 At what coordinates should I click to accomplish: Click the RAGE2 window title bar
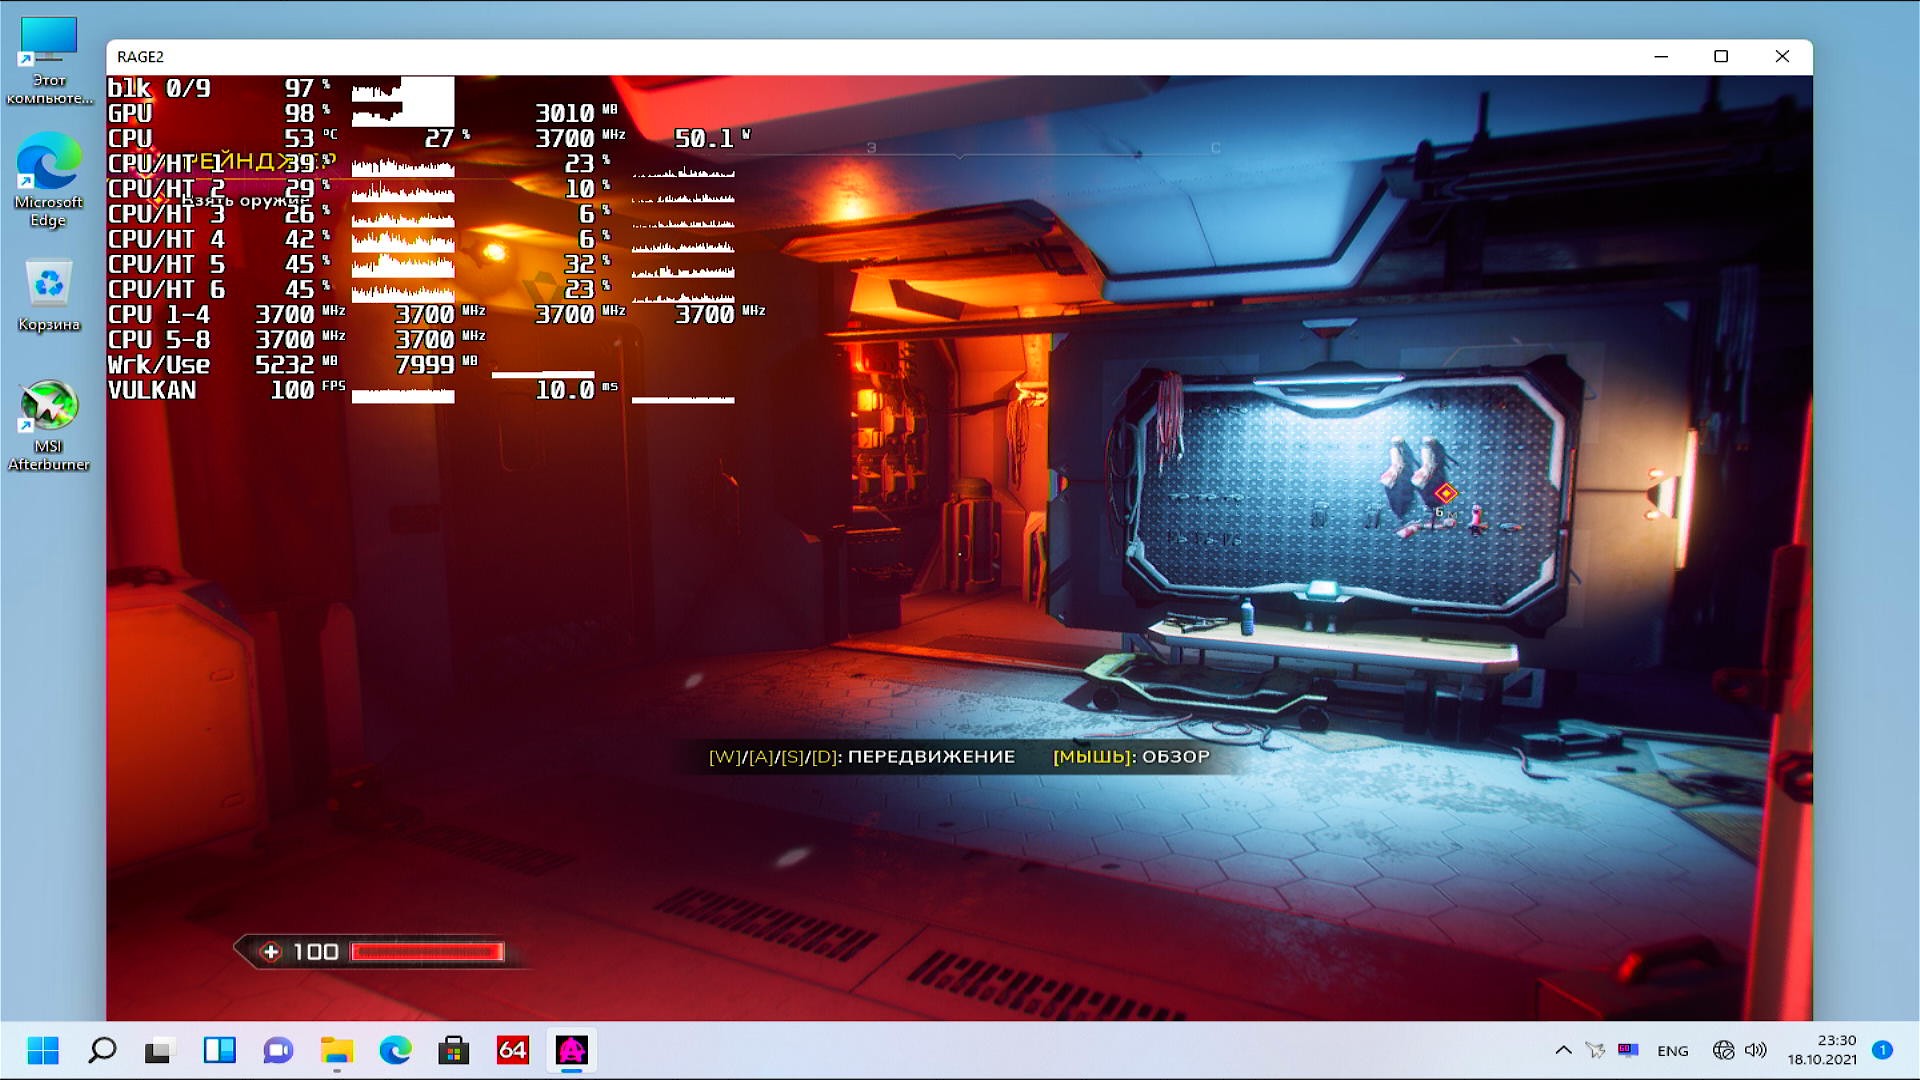click(800, 57)
